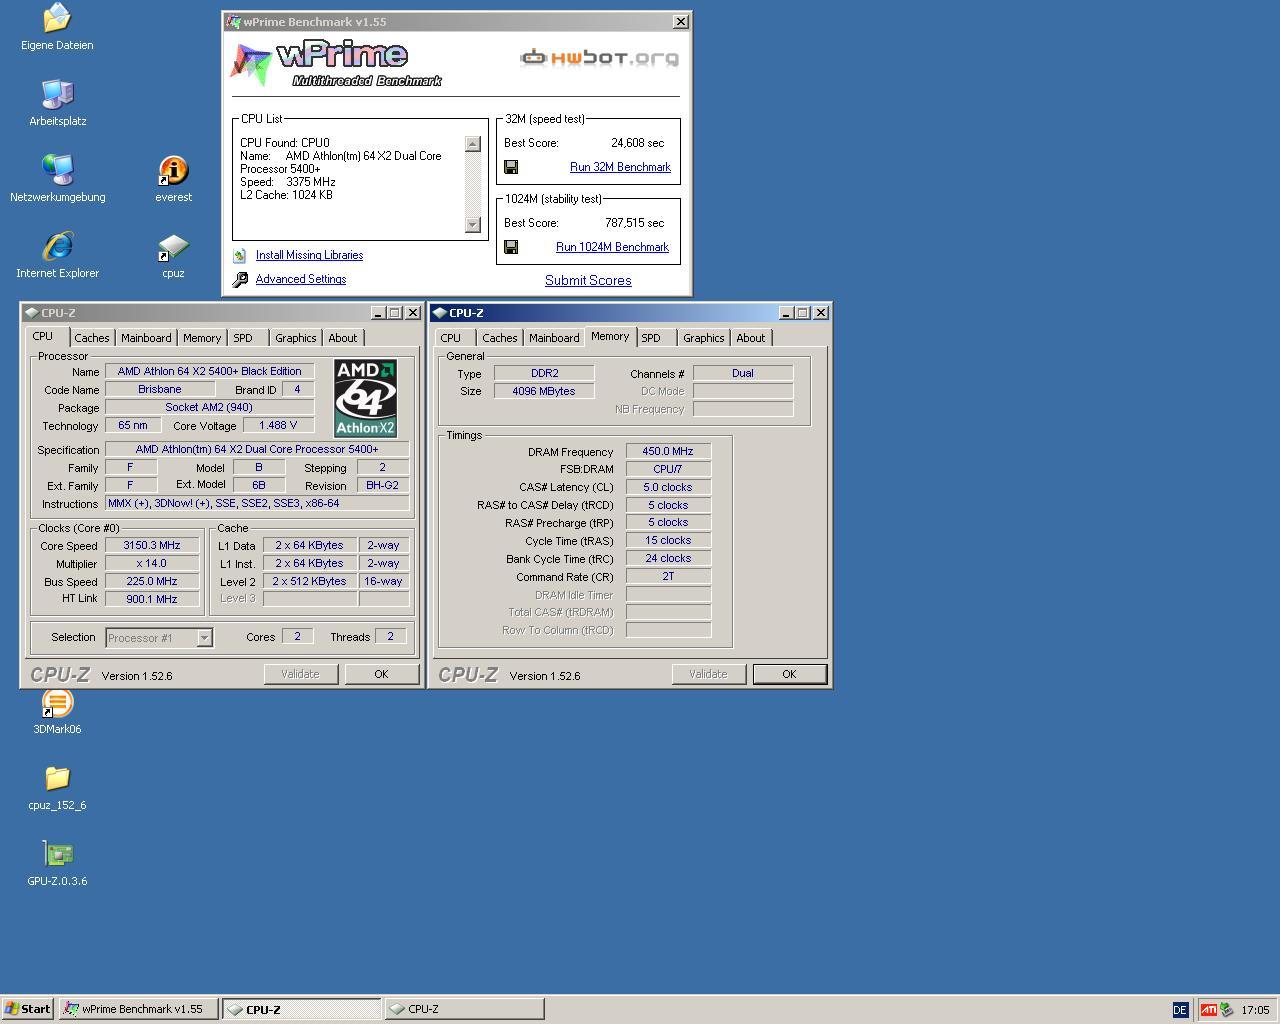
Task: Click the Core Speed 3150.3 MHz field
Action: [152, 545]
